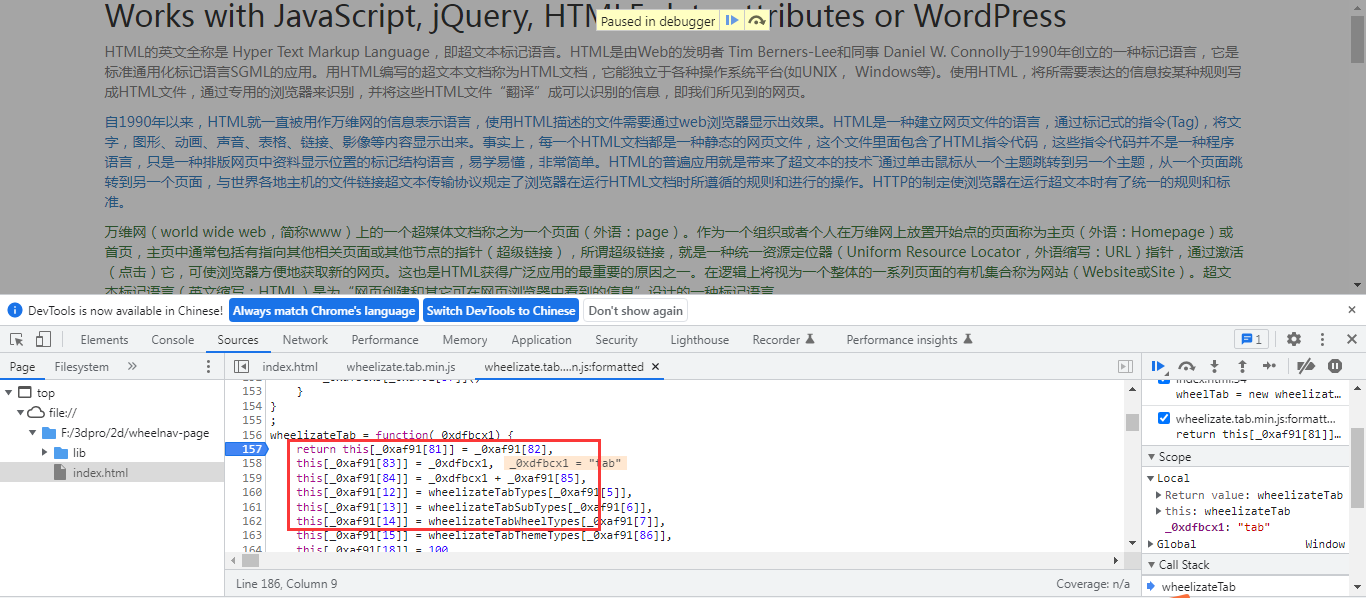Hide the navigator sidebar pane

click(241, 367)
